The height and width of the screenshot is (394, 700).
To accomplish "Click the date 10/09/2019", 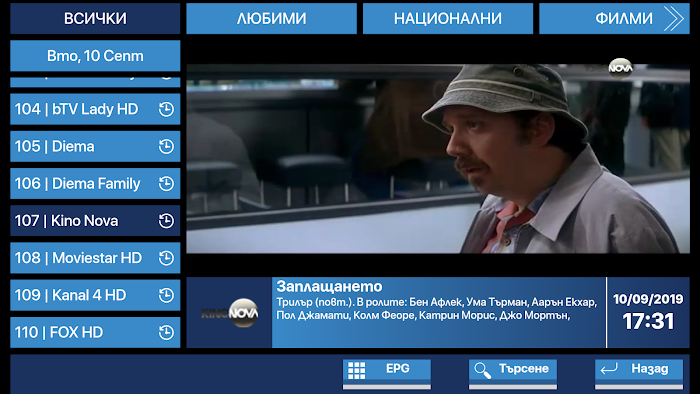I will [648, 299].
